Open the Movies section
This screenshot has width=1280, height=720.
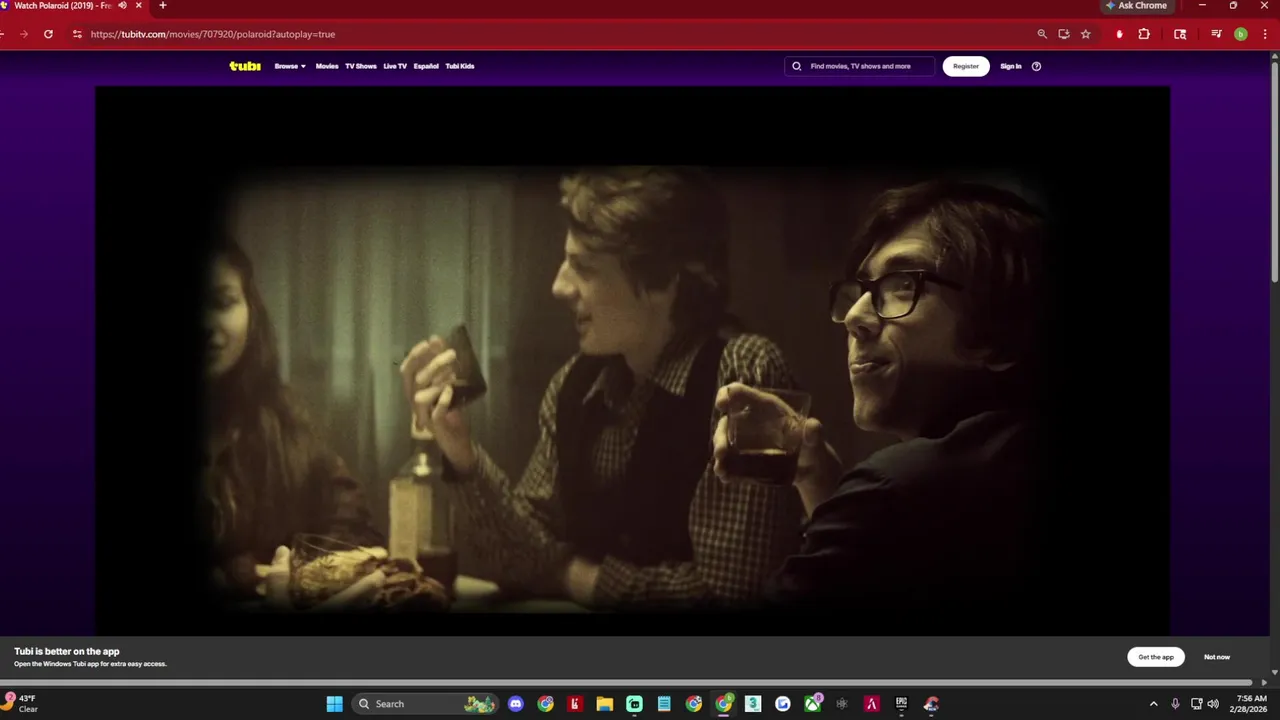[327, 66]
